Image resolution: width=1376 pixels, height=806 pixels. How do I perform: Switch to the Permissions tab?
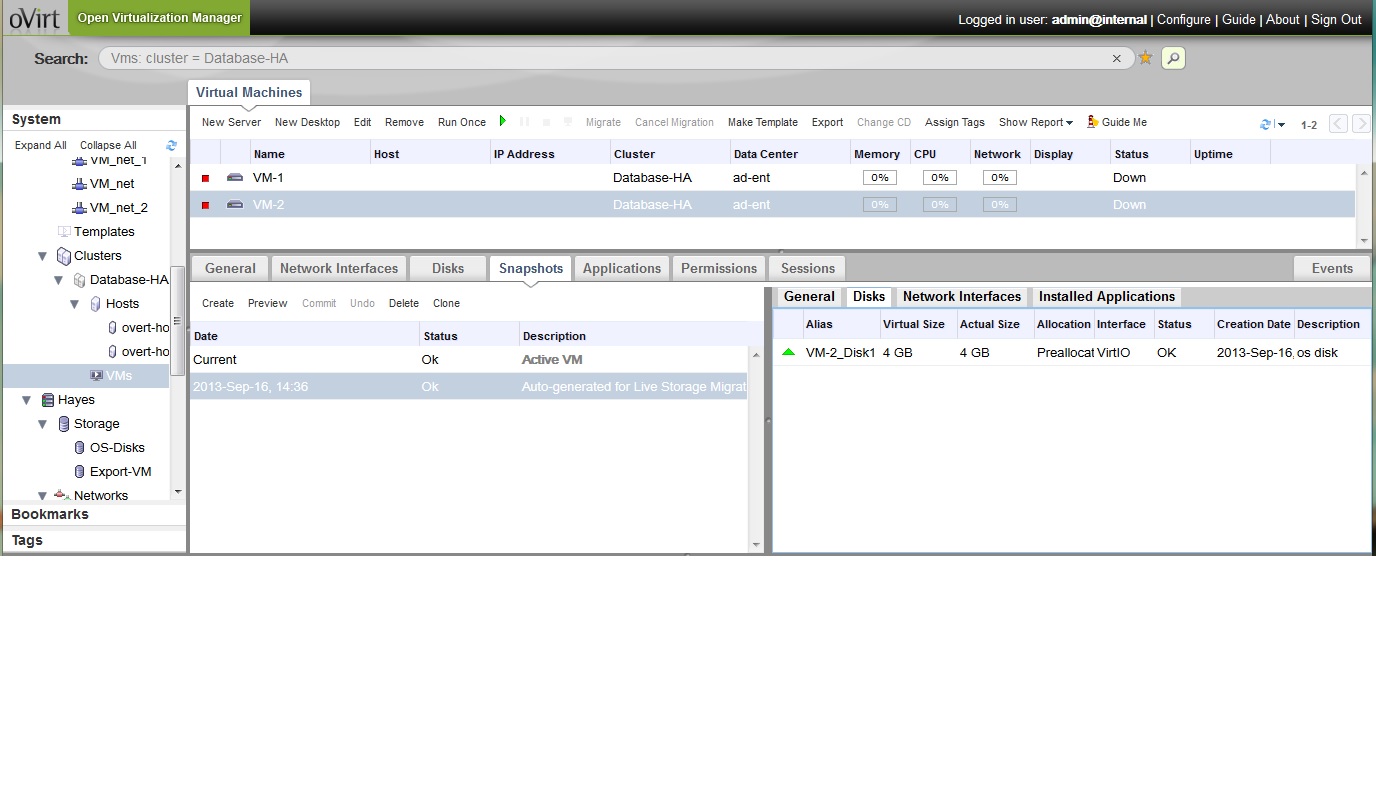718,268
